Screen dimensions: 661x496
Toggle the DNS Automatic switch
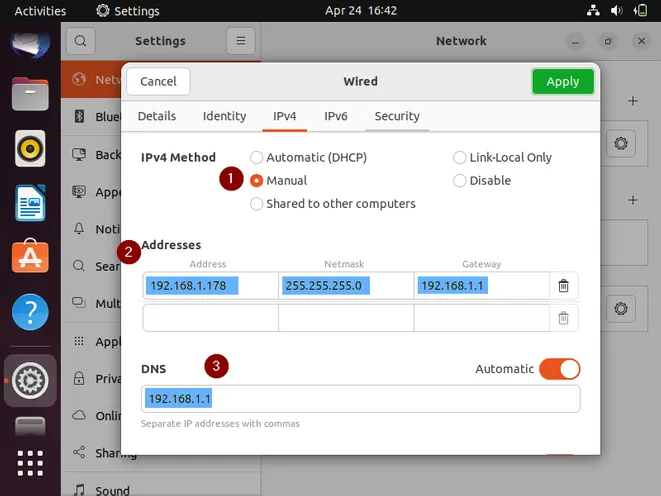[x=559, y=369]
